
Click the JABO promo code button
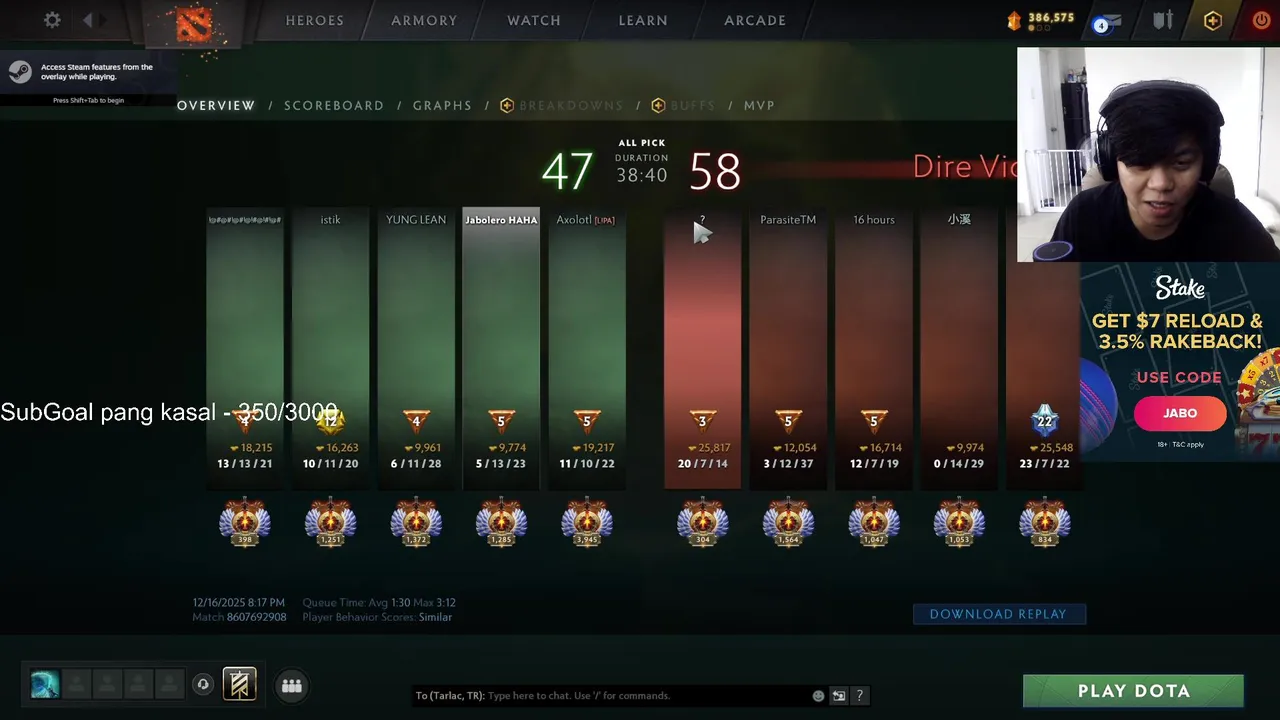[x=1180, y=413]
